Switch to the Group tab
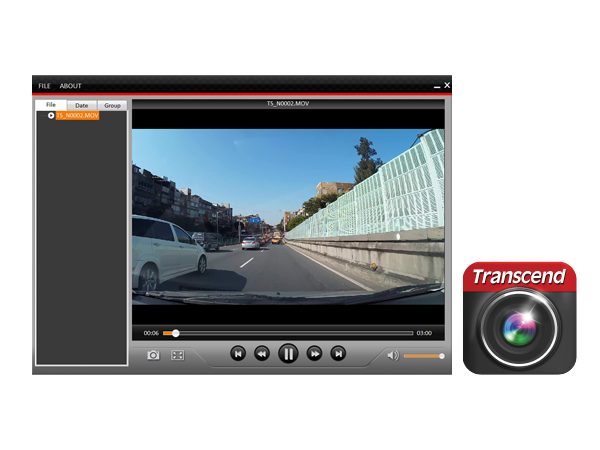600x450 pixels. click(x=112, y=105)
